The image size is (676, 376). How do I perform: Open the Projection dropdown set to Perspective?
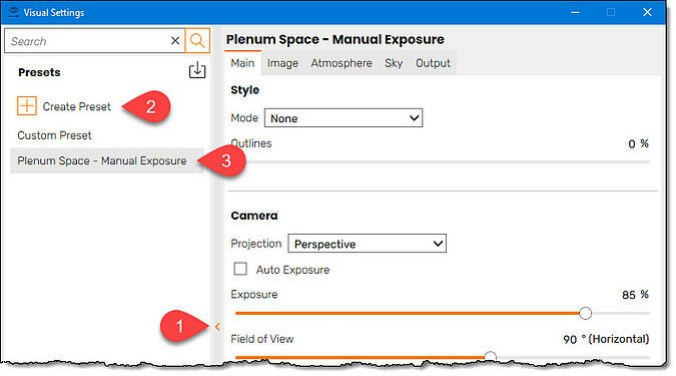click(x=367, y=244)
